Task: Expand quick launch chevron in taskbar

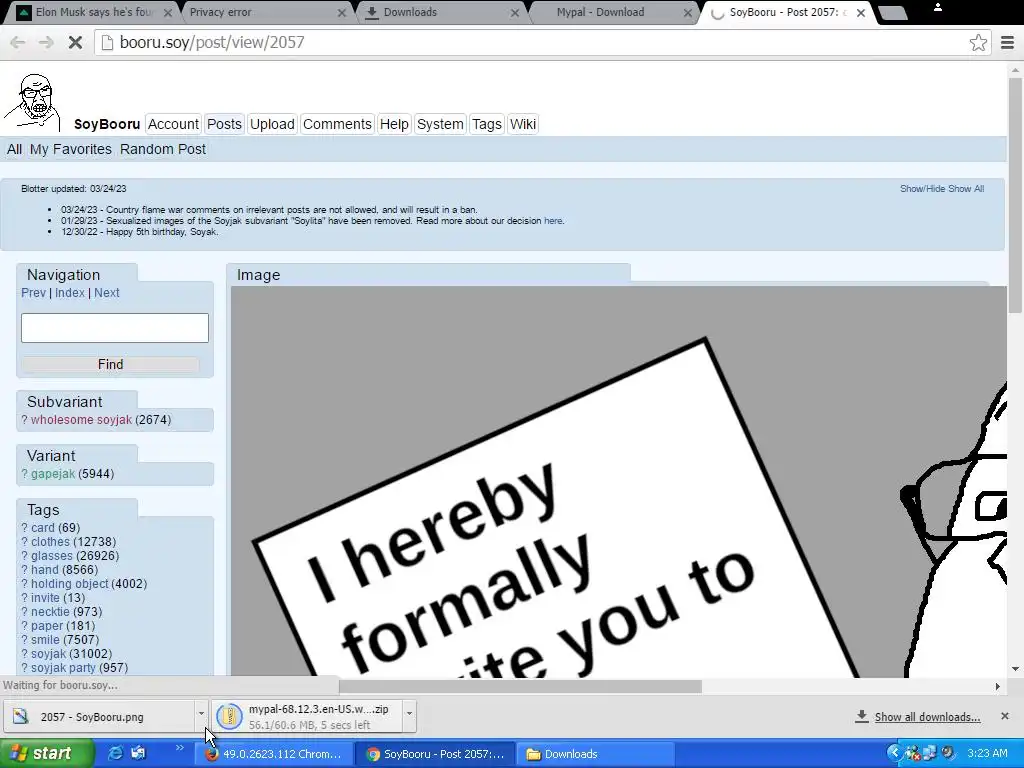Action: click(179, 748)
